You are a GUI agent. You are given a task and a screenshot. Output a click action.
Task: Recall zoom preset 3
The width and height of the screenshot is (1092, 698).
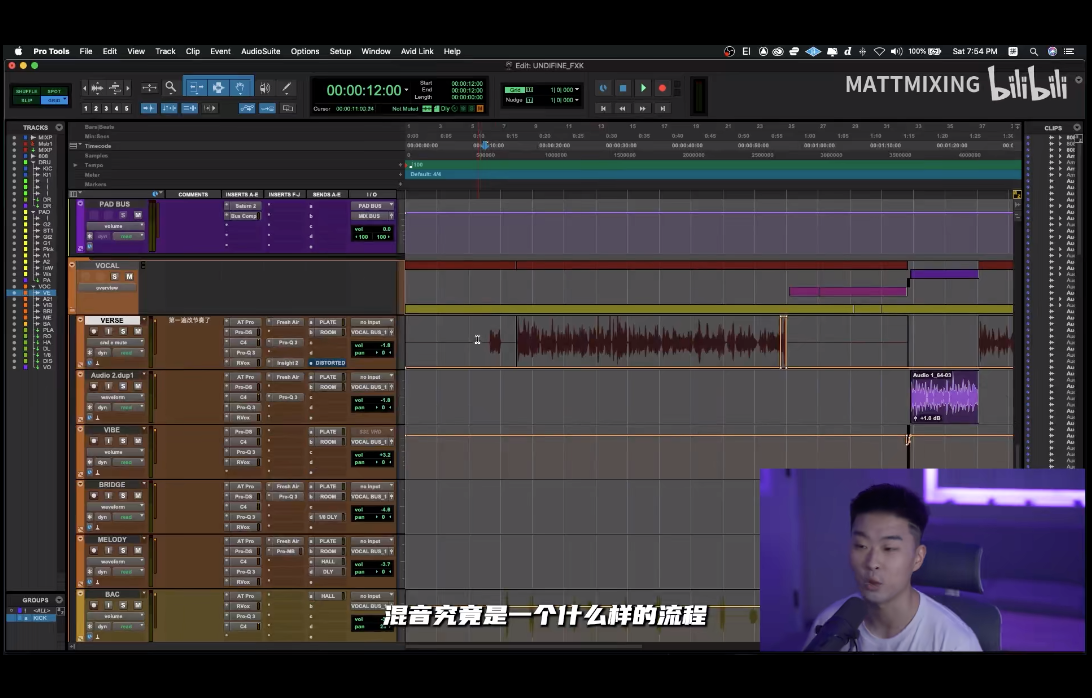coord(106,109)
